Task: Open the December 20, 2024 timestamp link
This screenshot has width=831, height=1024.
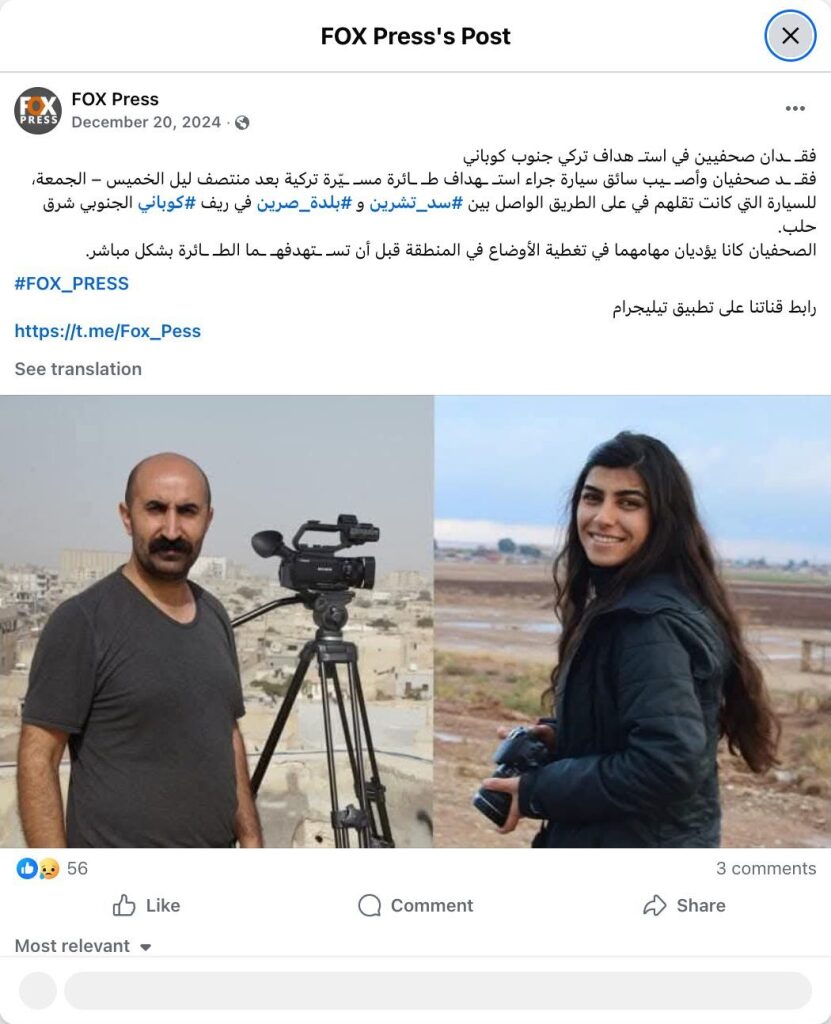Action: (x=146, y=122)
